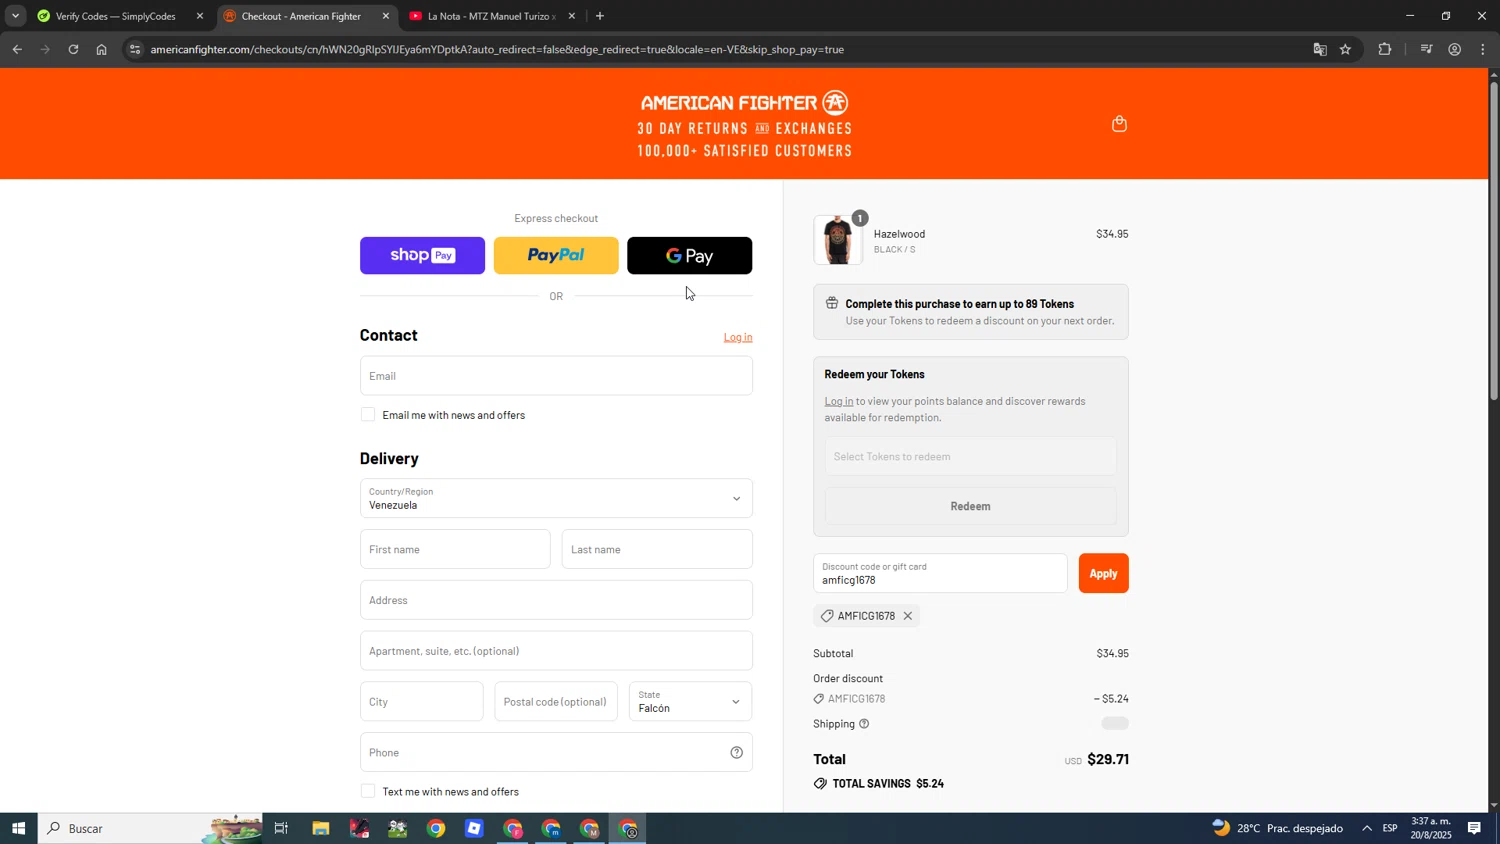Switch to Verify Codes SimplyCodes tab

[x=115, y=16]
